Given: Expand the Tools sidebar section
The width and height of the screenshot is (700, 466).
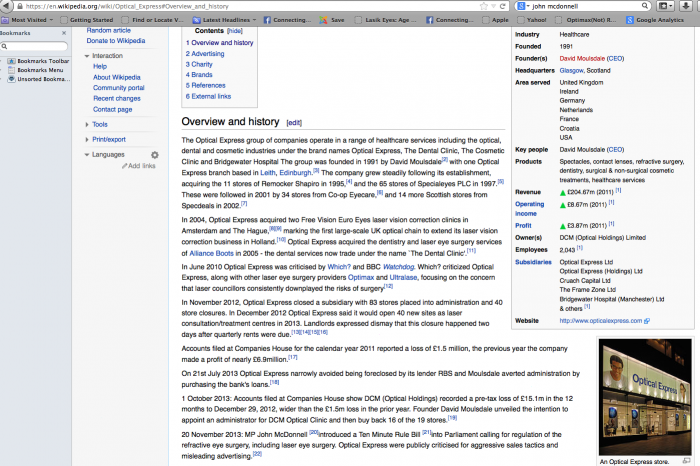Looking at the screenshot, I should (x=87, y=124).
